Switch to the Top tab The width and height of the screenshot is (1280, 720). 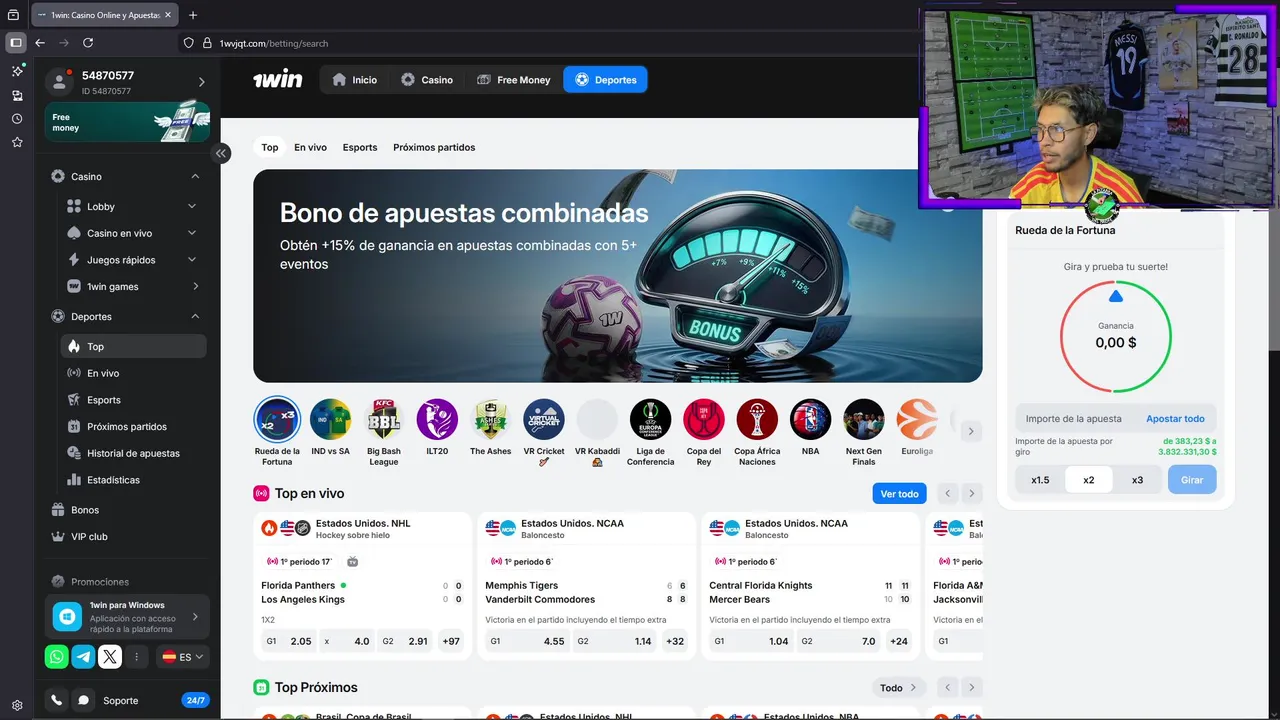[x=270, y=147]
